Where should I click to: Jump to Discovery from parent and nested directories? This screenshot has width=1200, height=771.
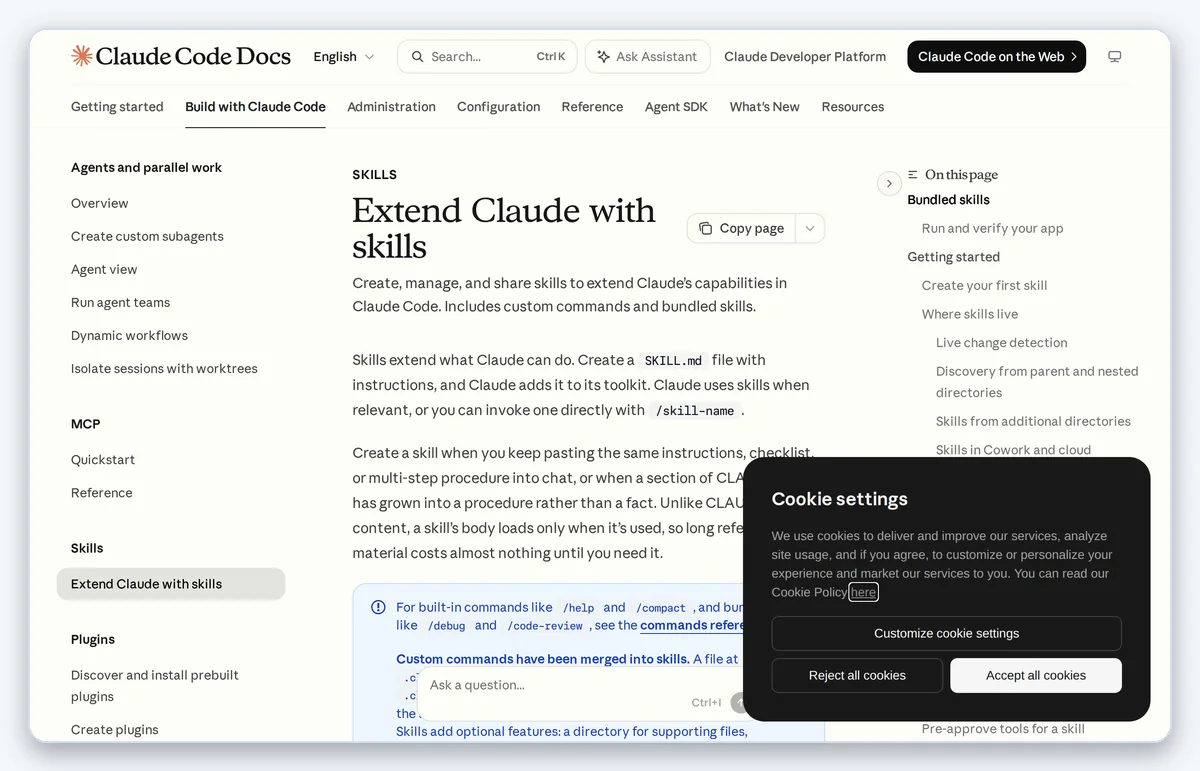[x=1037, y=382]
